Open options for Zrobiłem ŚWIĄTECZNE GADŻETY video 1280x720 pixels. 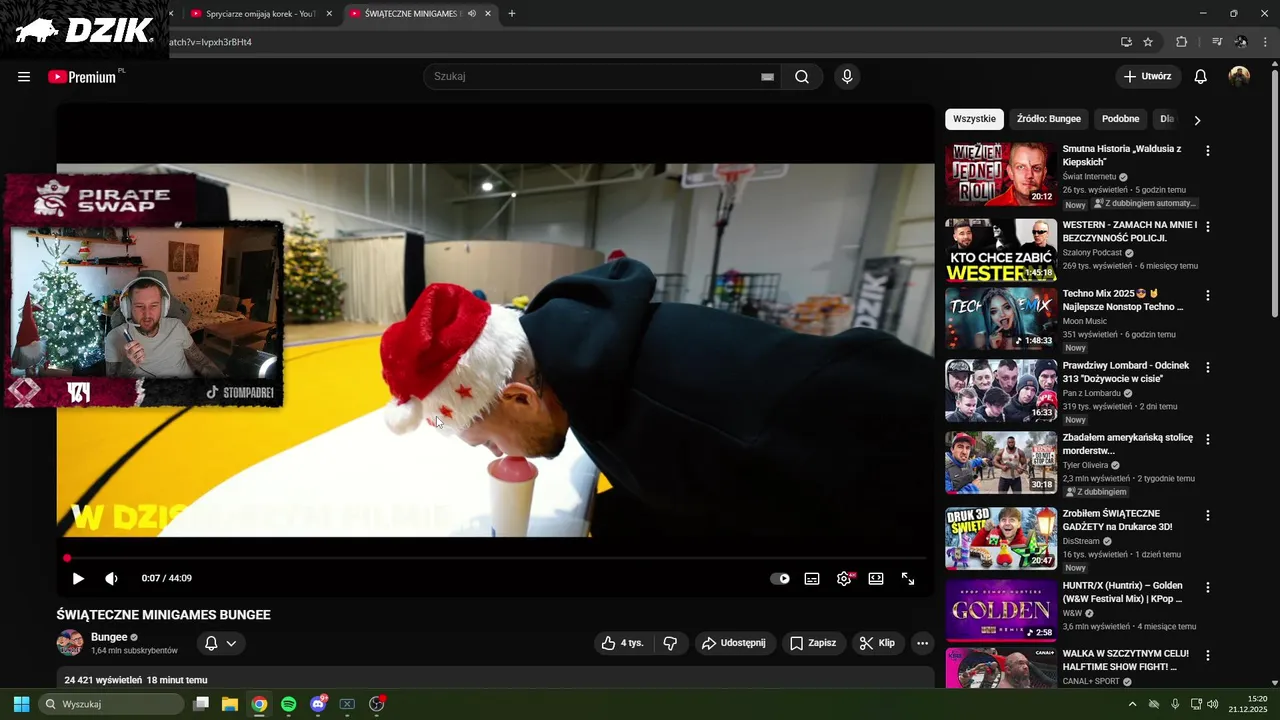pyautogui.click(x=1207, y=516)
